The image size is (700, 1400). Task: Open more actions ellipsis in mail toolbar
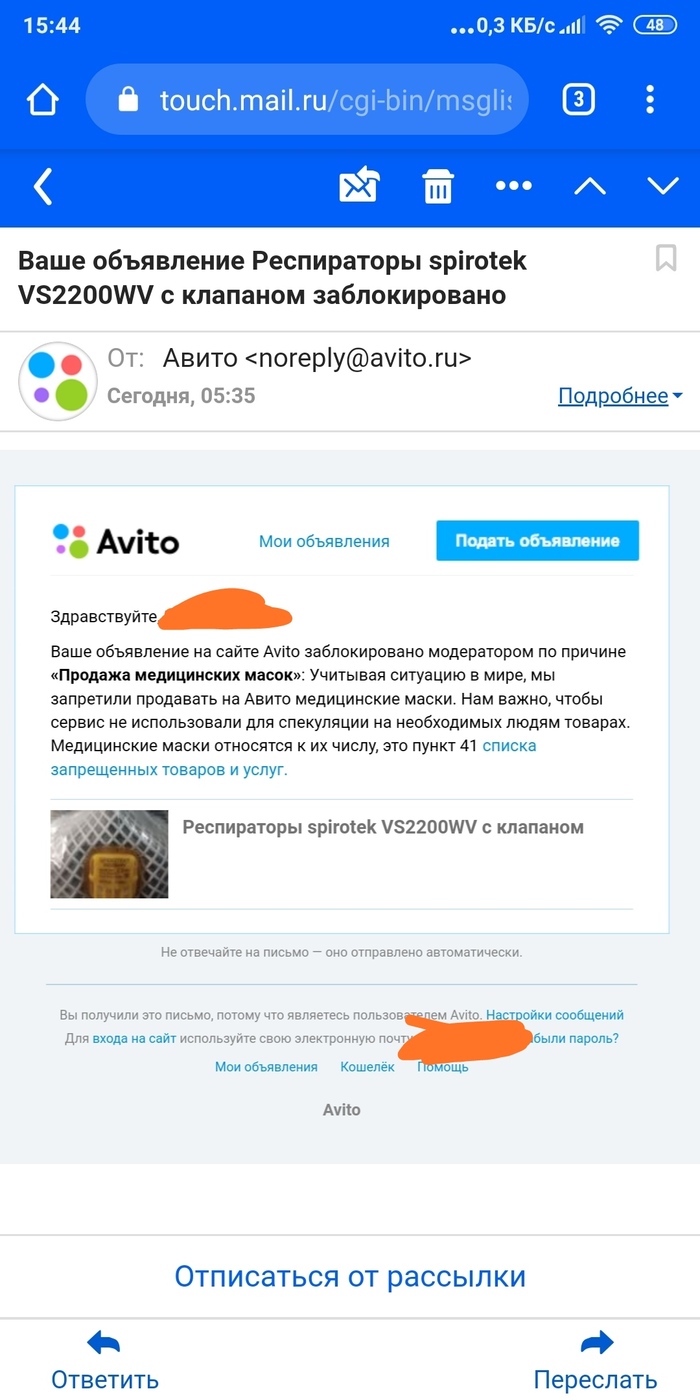pyautogui.click(x=514, y=186)
